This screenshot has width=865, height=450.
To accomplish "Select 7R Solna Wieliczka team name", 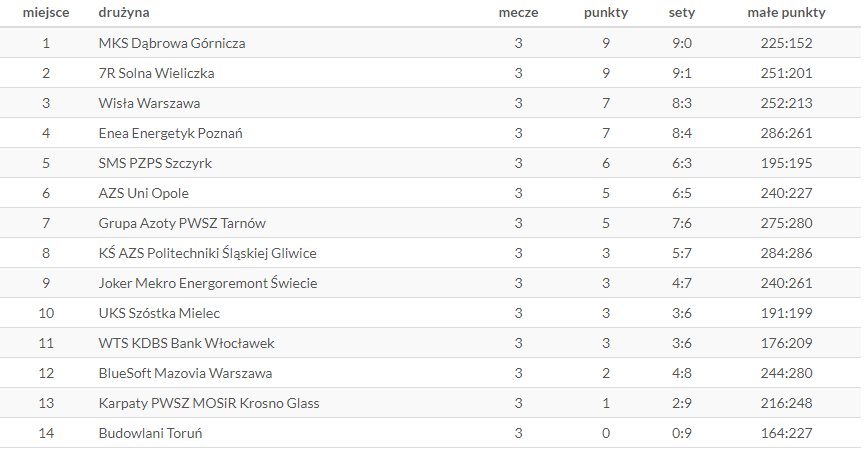I will pyautogui.click(x=156, y=73).
